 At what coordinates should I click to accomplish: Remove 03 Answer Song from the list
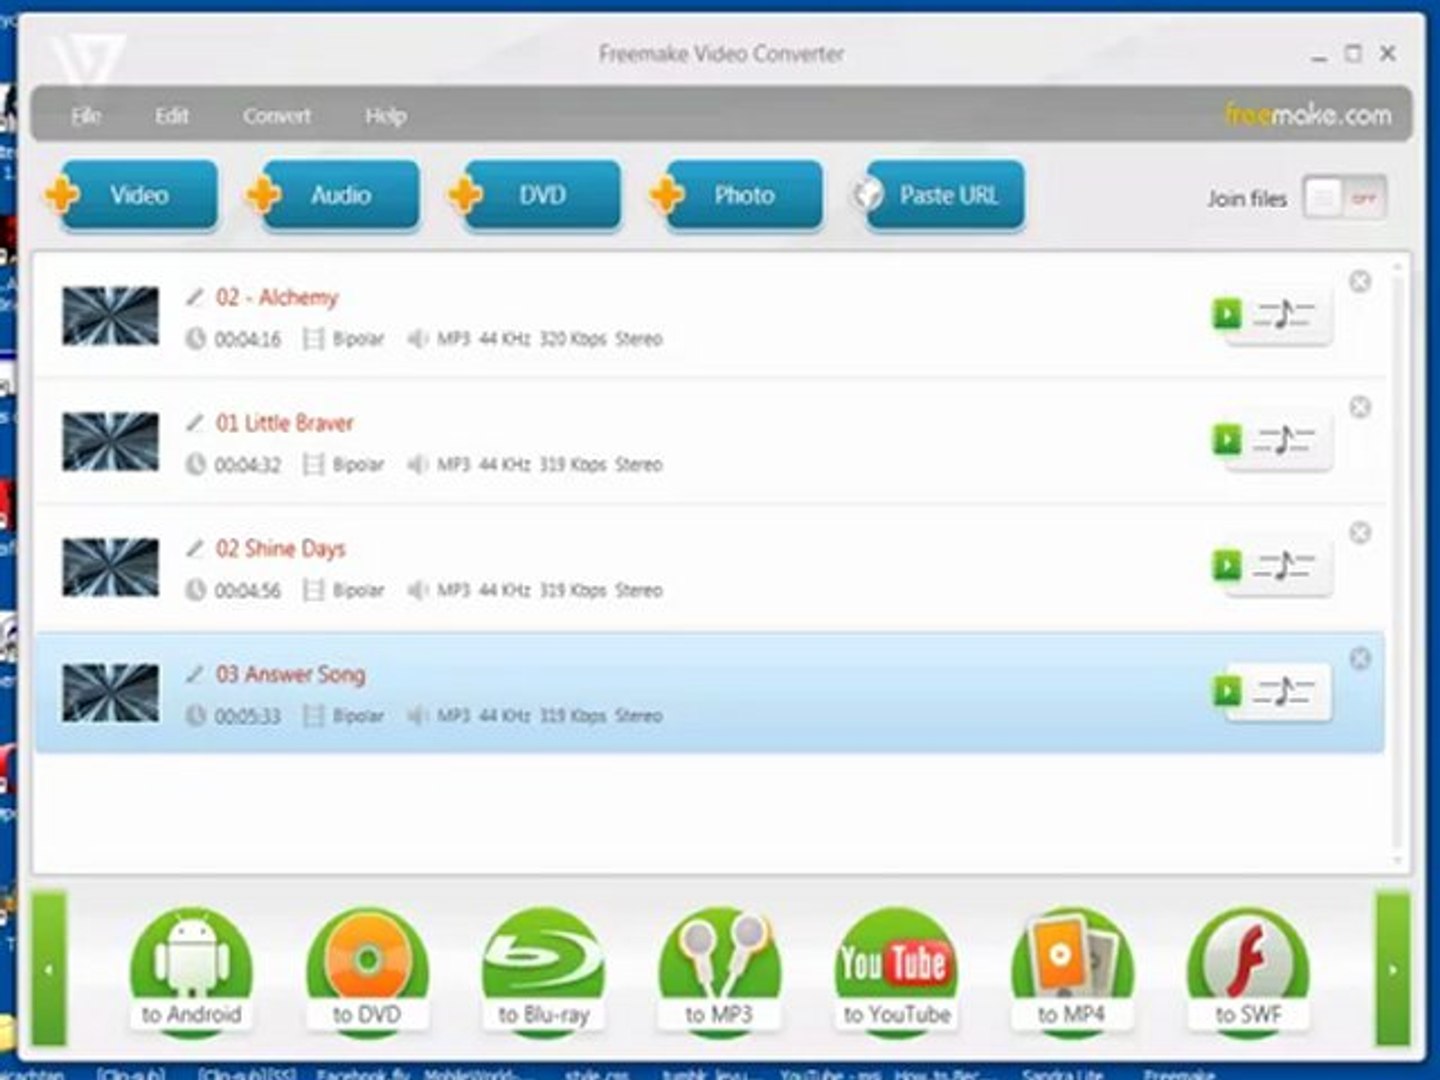pyautogui.click(x=1360, y=658)
